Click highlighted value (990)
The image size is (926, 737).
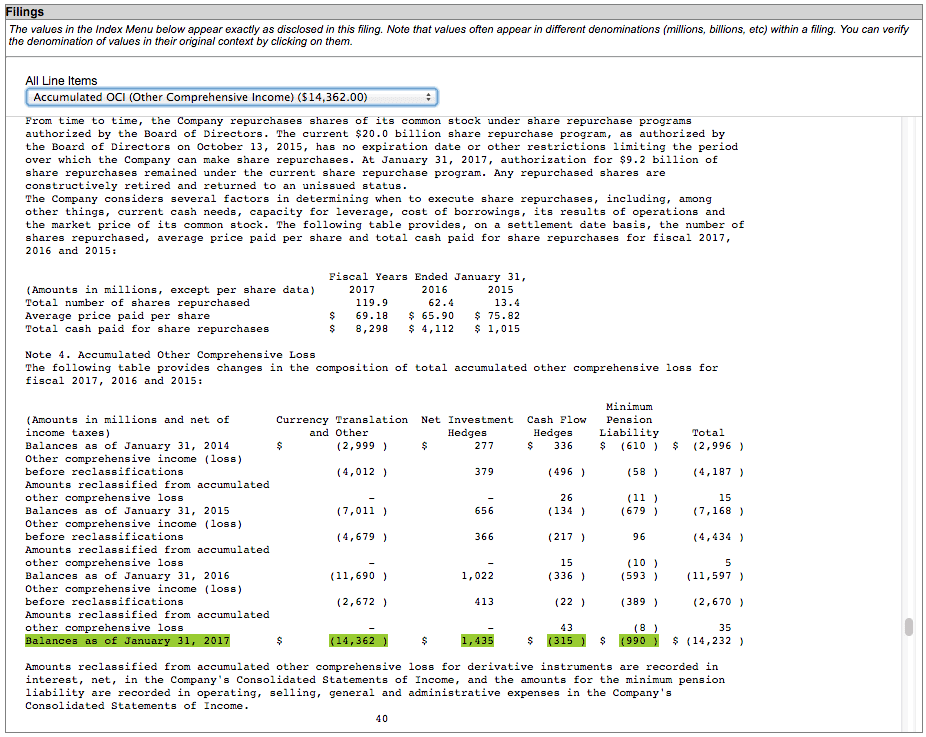pyautogui.click(x=639, y=641)
